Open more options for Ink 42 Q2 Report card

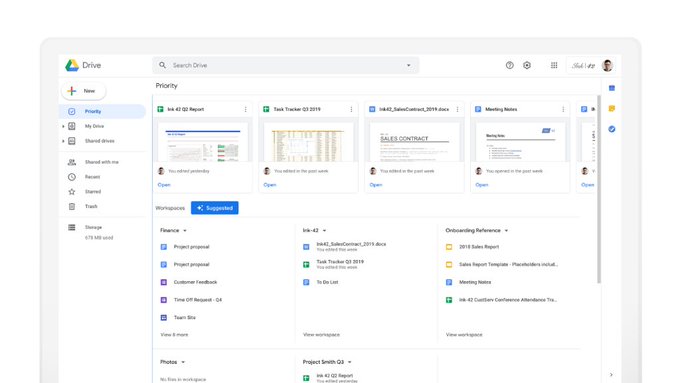pyautogui.click(x=245, y=109)
